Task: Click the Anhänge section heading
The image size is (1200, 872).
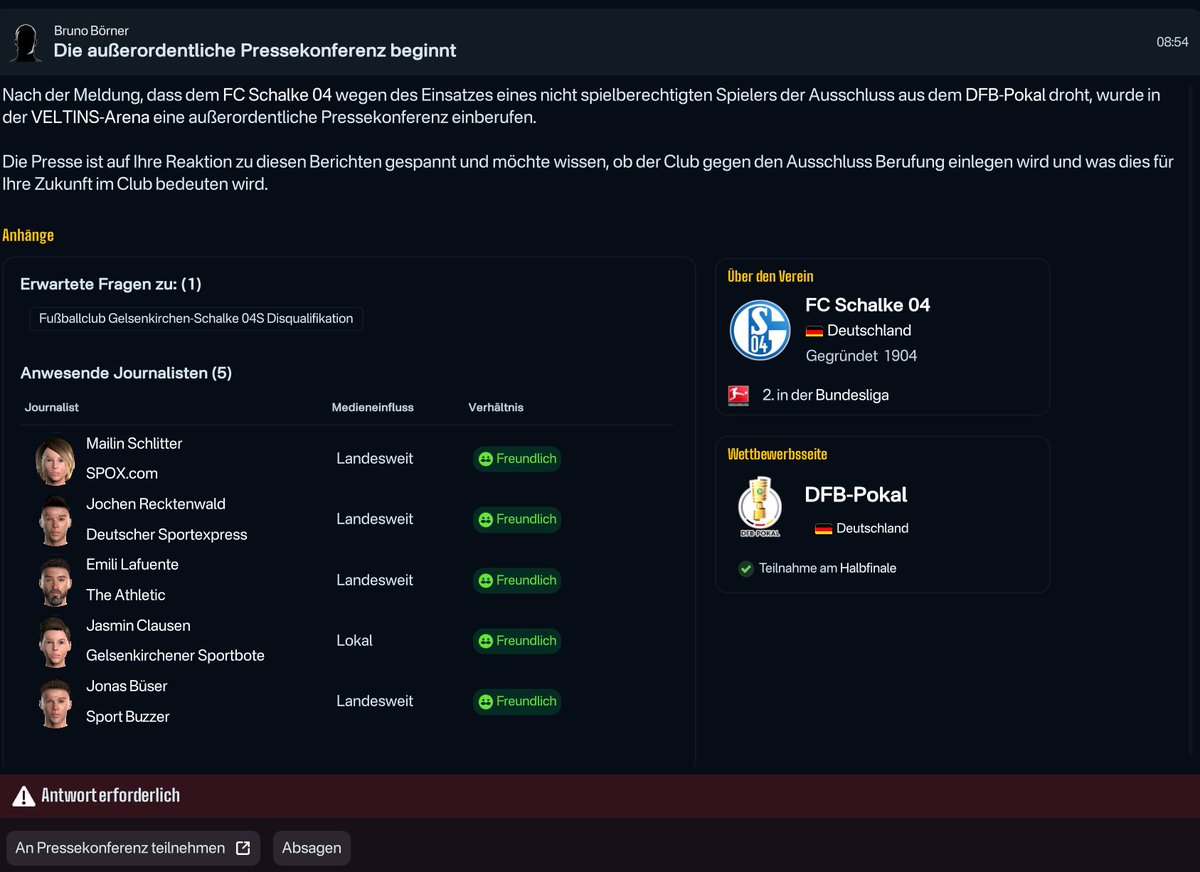Action: pyautogui.click(x=28, y=236)
